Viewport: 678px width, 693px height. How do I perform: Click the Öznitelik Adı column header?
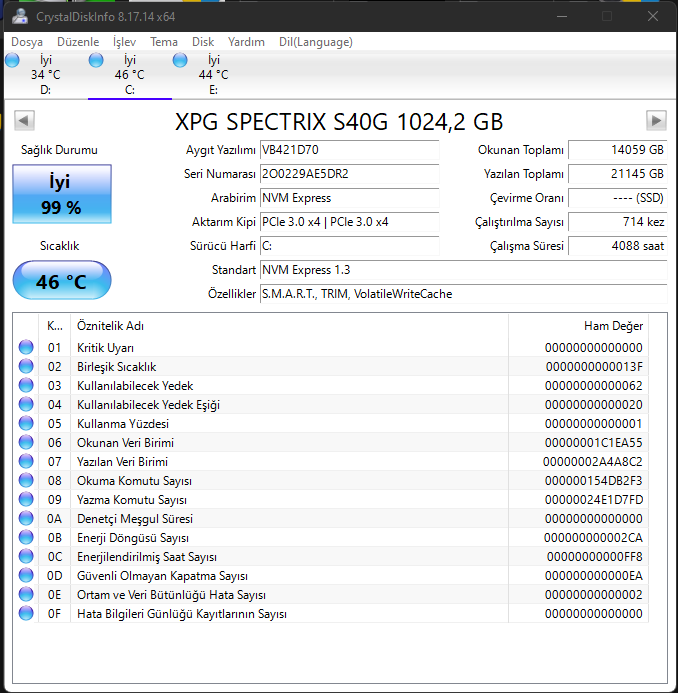click(x=289, y=326)
